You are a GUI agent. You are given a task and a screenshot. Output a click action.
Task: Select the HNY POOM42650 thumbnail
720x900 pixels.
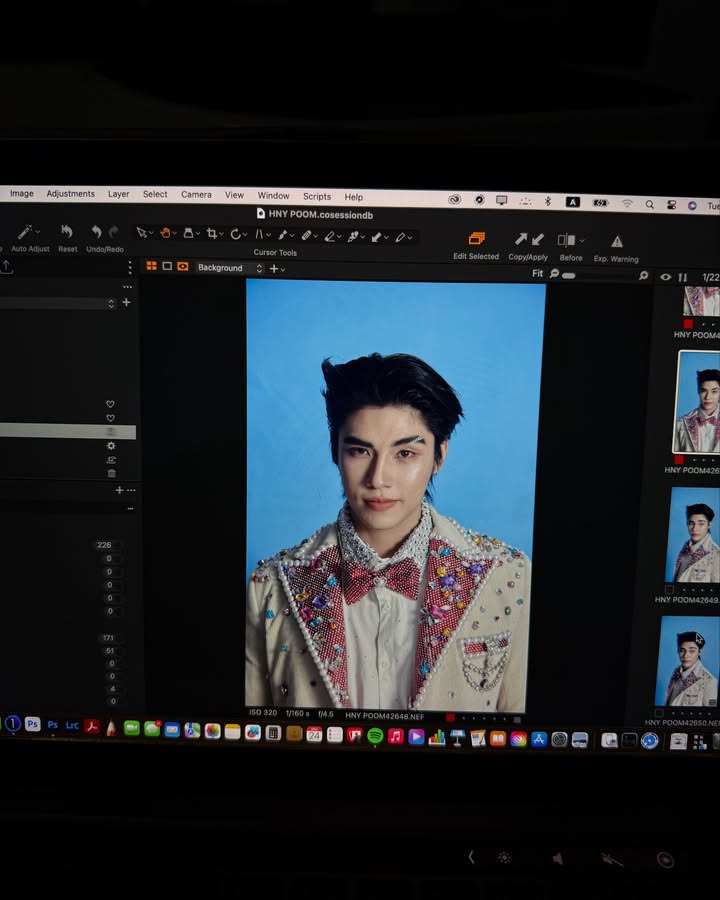(x=688, y=661)
